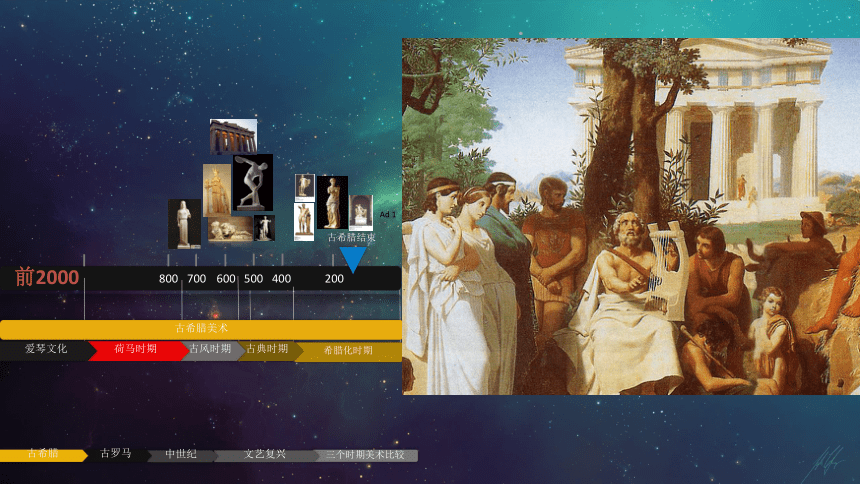Select the archaic standing figure statue thumbnail

click(x=184, y=224)
